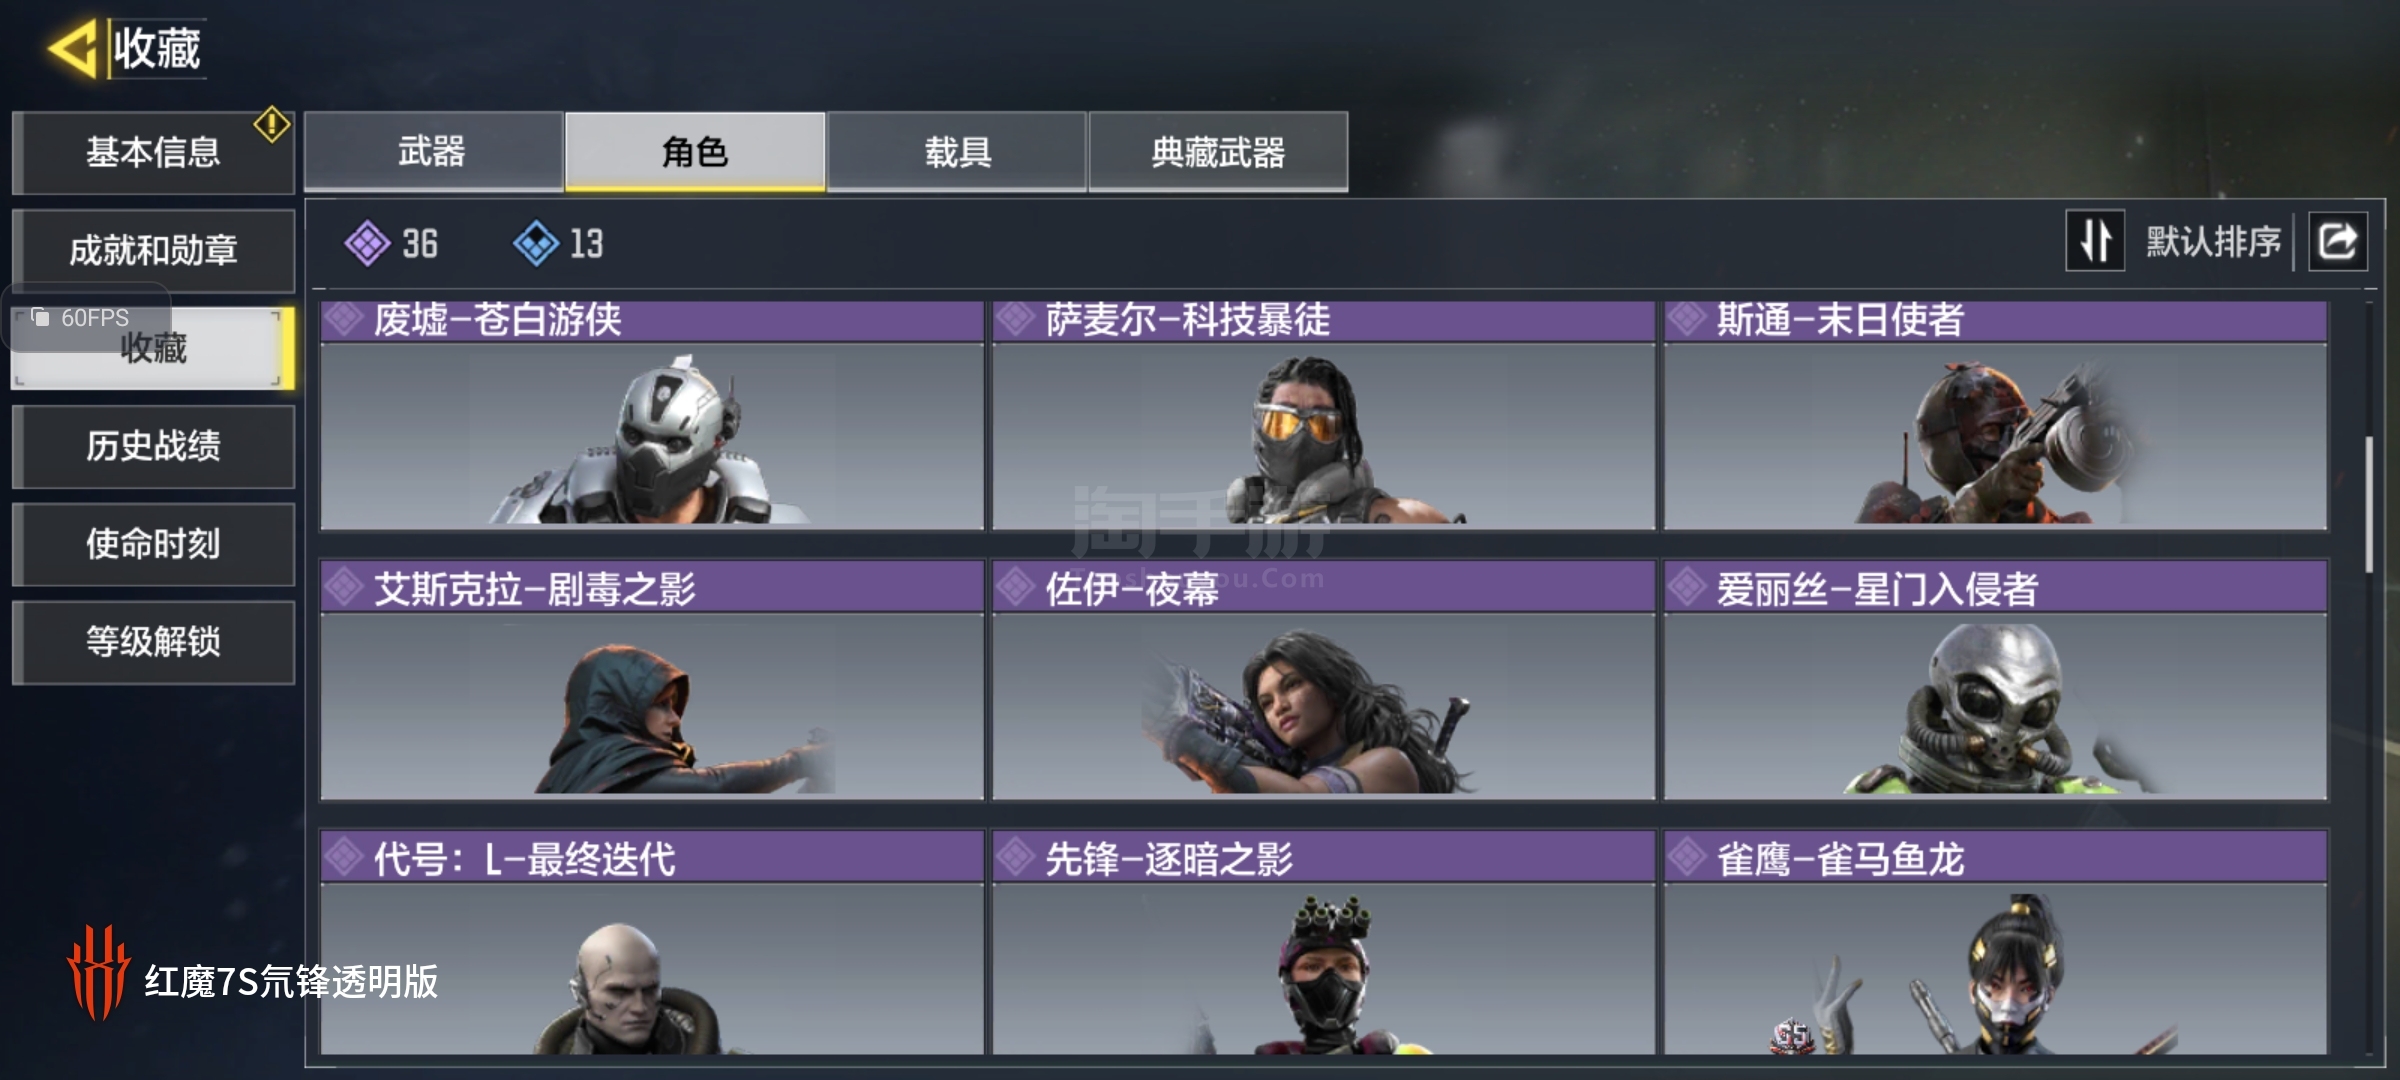2400x1080 pixels.
Task: Click the vertical scrollbar of character list
Action: [2368, 505]
